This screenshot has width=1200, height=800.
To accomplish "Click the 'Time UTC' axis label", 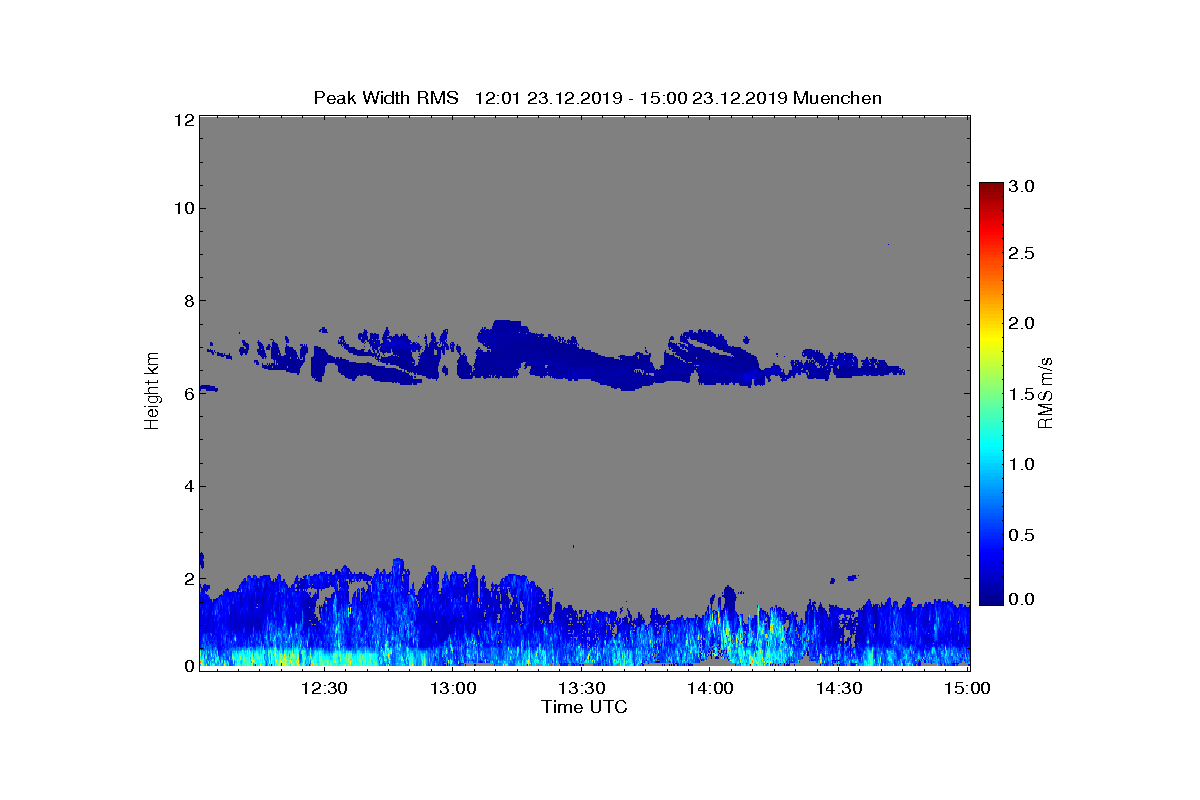I will pyautogui.click(x=585, y=707).
